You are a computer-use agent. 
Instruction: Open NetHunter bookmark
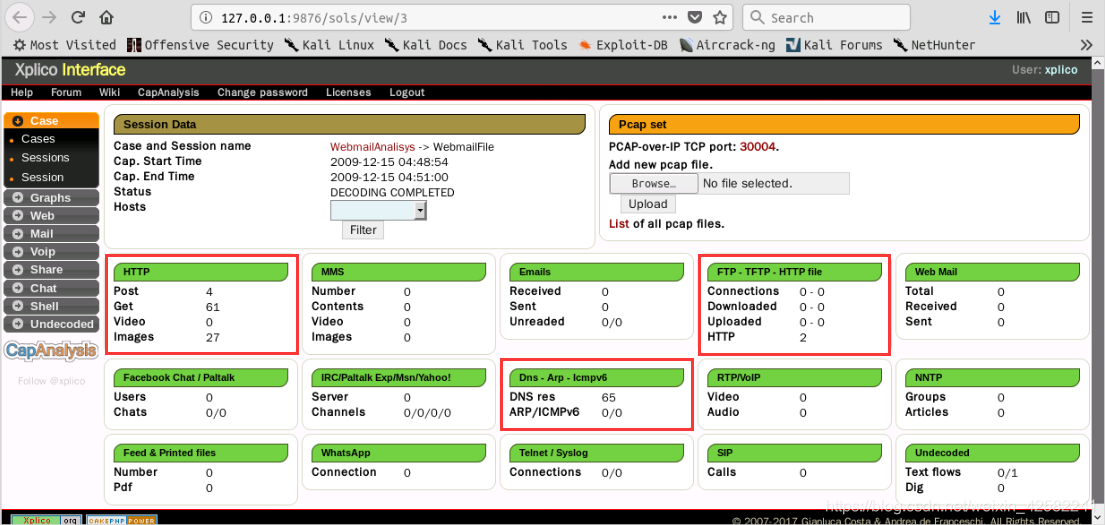pos(934,45)
